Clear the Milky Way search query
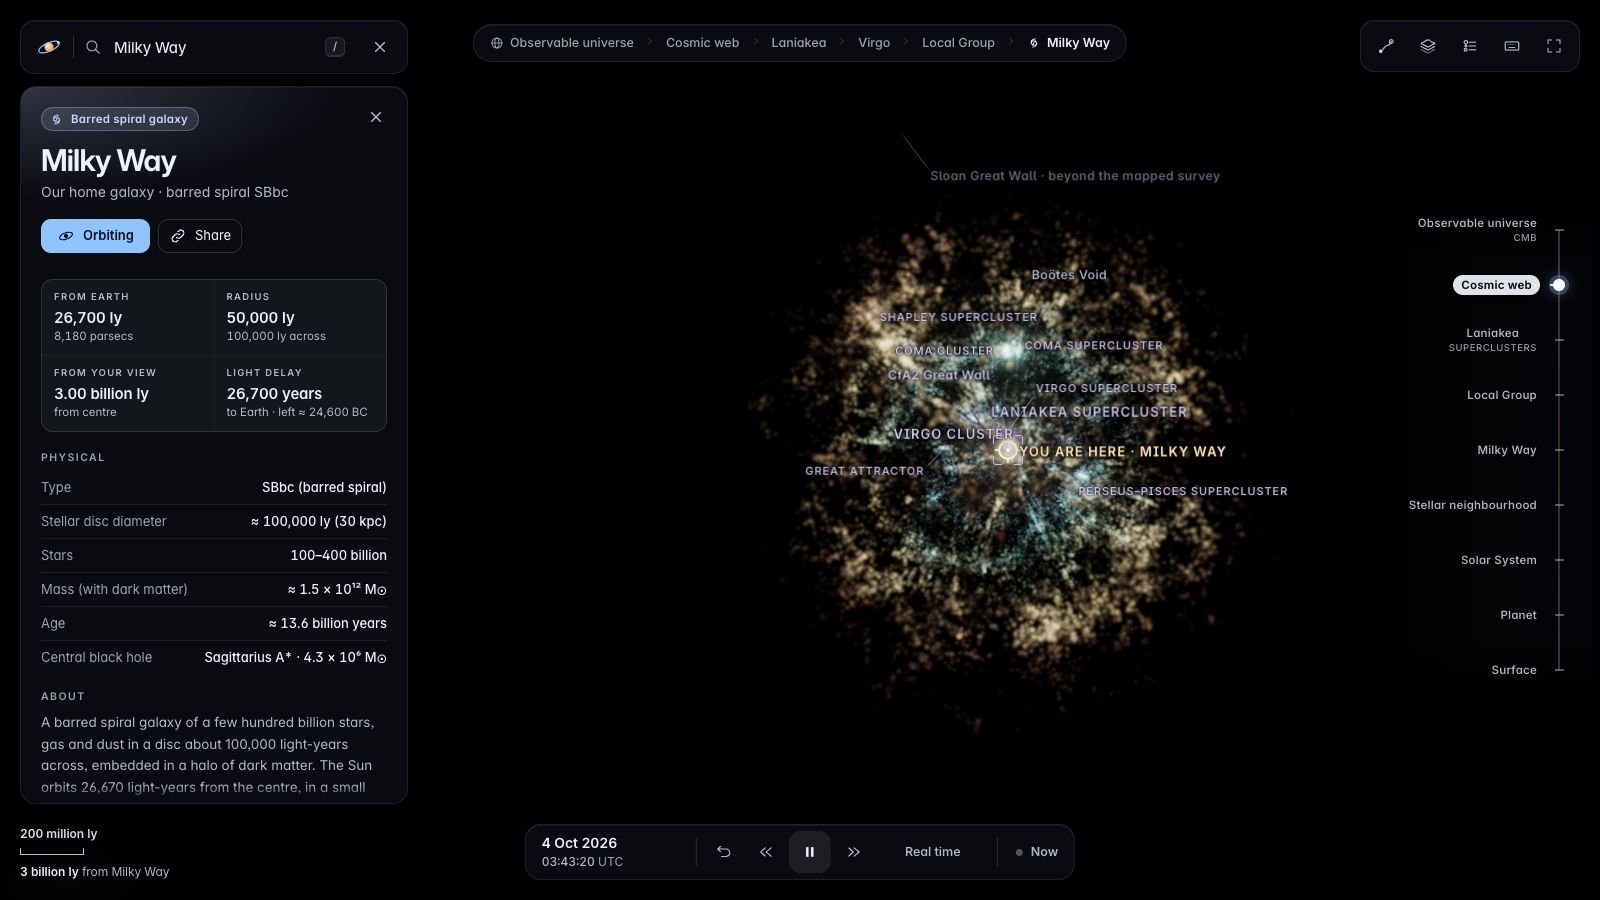The width and height of the screenshot is (1600, 900). point(380,47)
